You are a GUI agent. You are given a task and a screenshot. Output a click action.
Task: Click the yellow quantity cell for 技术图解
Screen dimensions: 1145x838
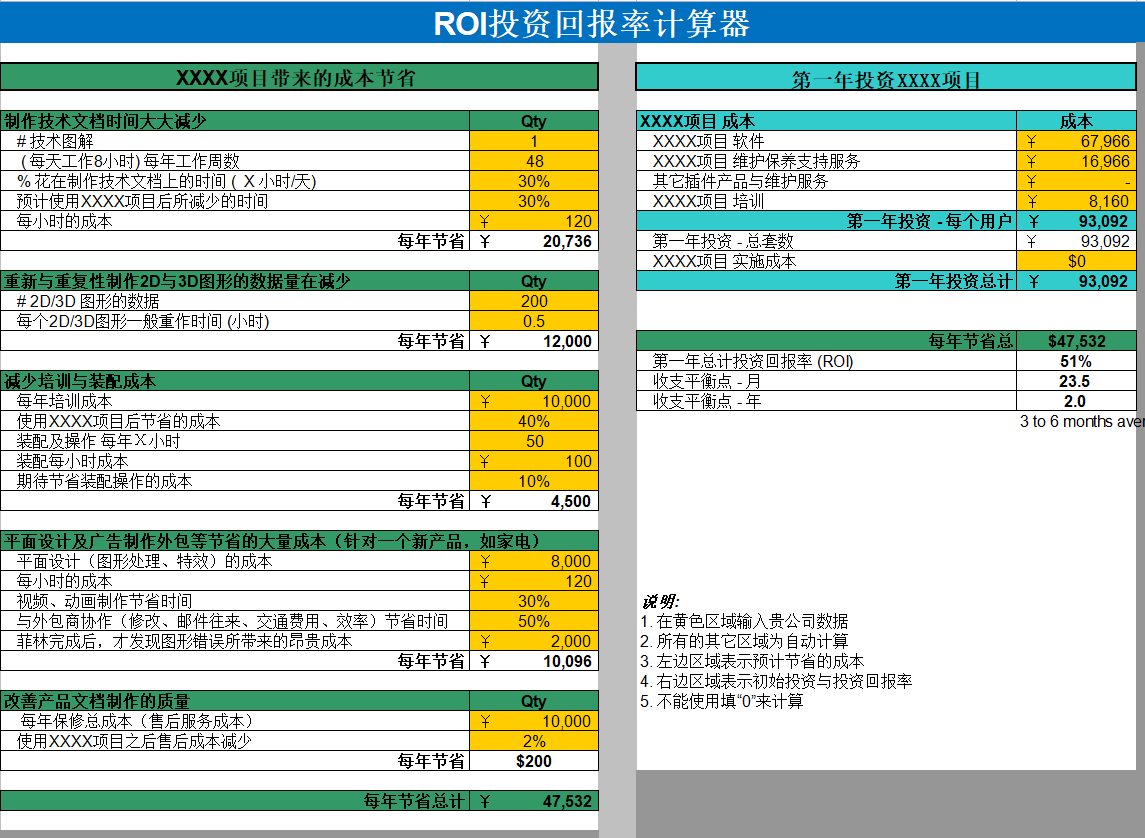(534, 141)
